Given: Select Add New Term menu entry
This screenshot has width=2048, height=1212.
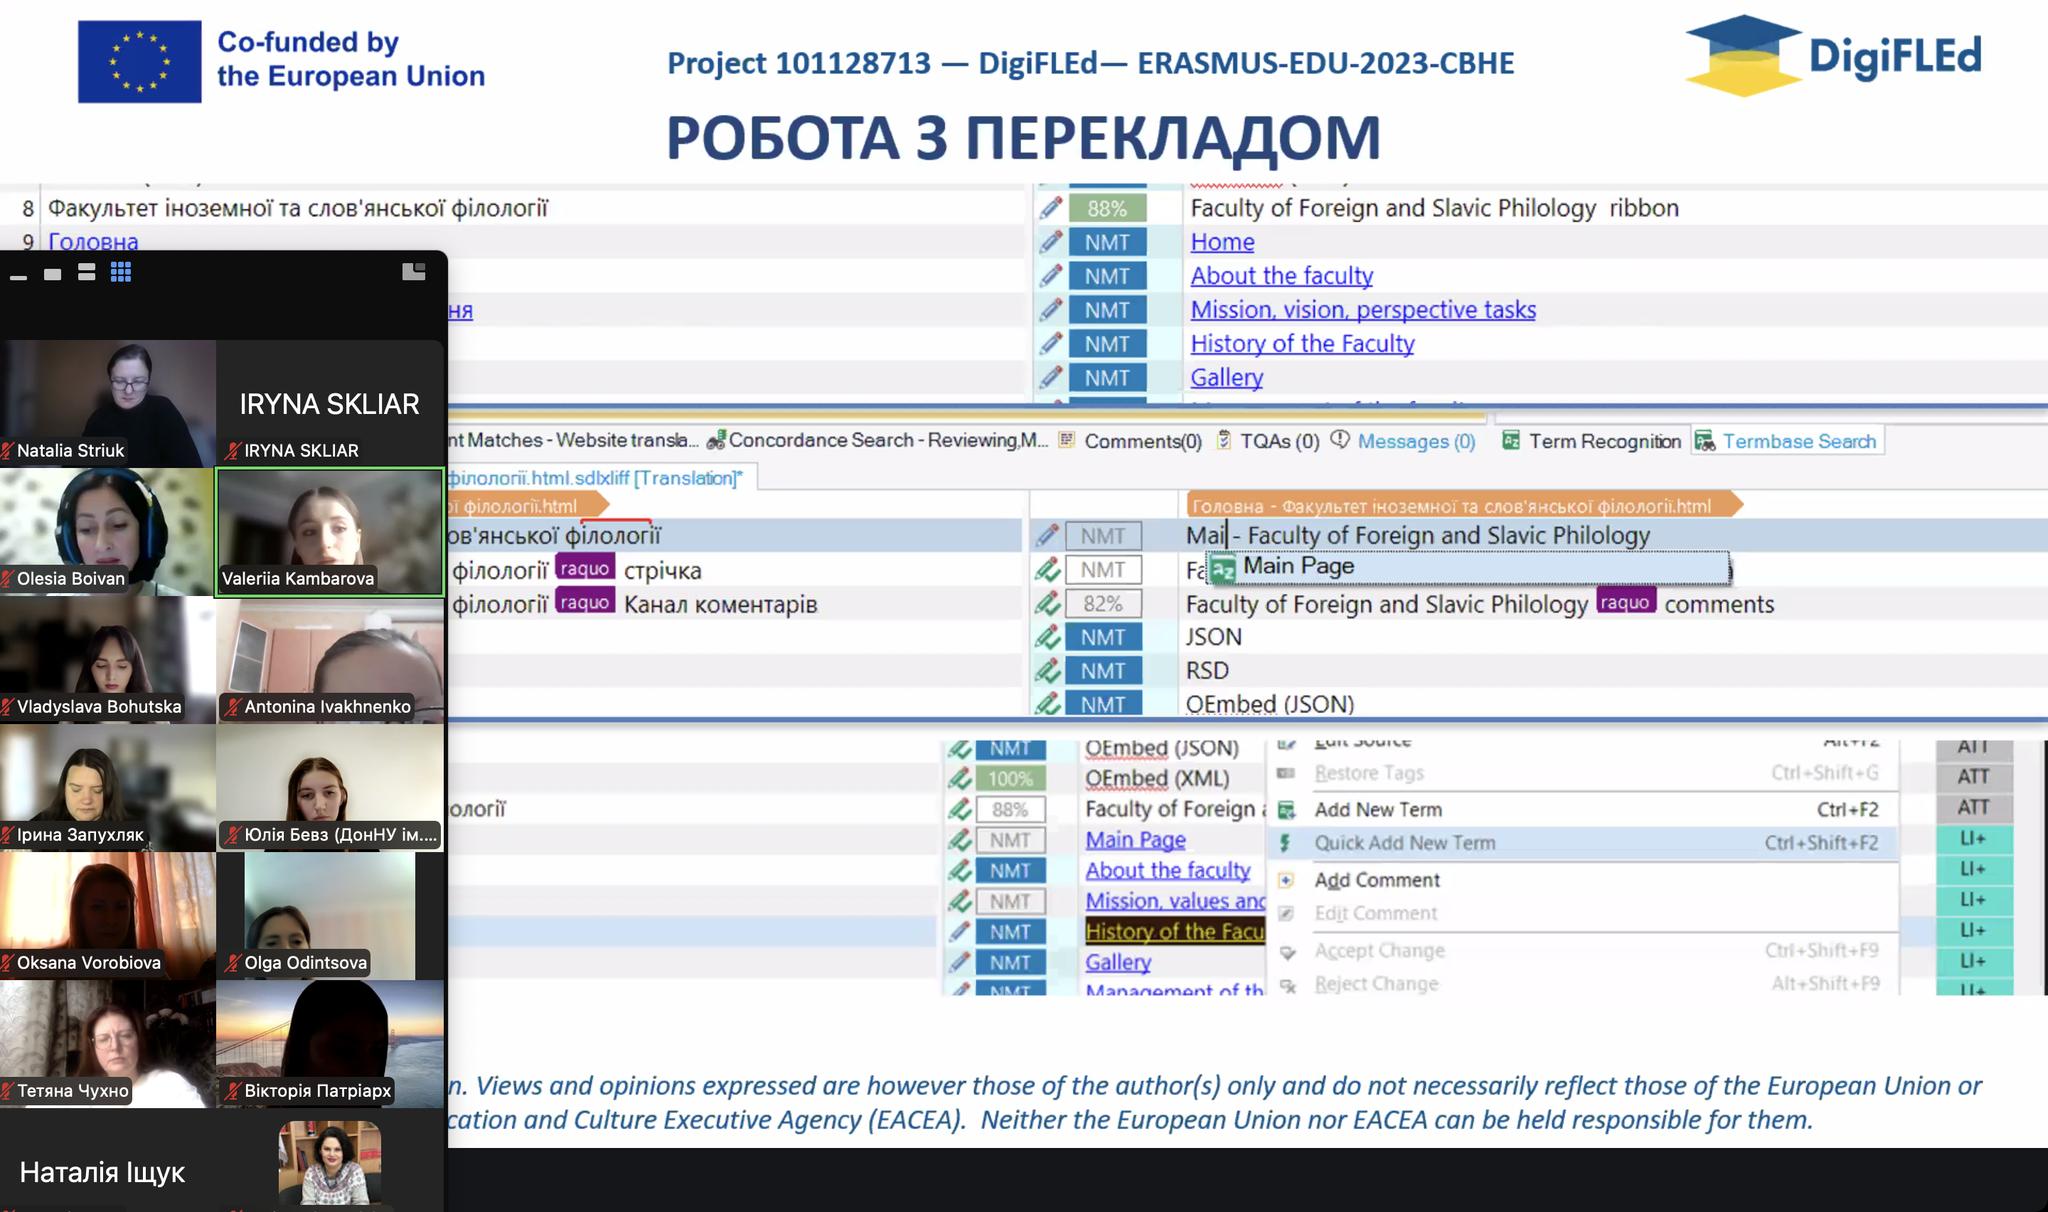Looking at the screenshot, I should (1377, 809).
